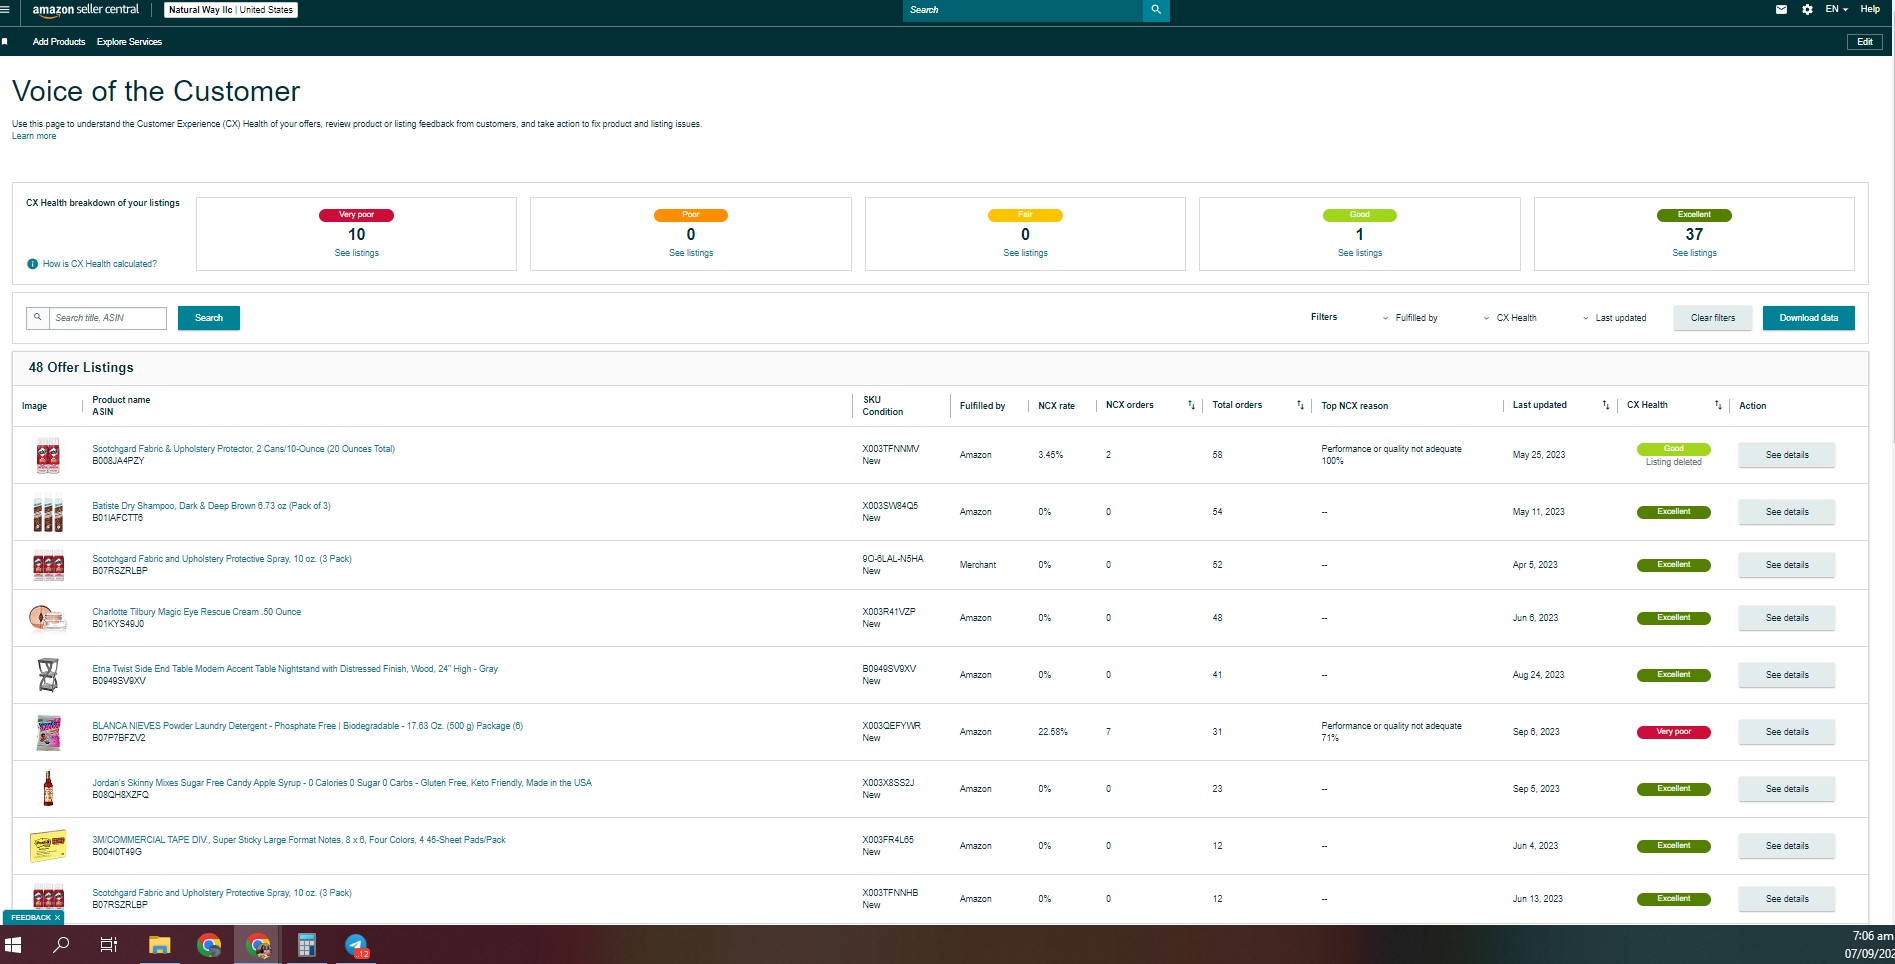Image resolution: width=1895 pixels, height=964 pixels.
Task: Launch File Explorer from the taskbar
Action: (x=160, y=944)
